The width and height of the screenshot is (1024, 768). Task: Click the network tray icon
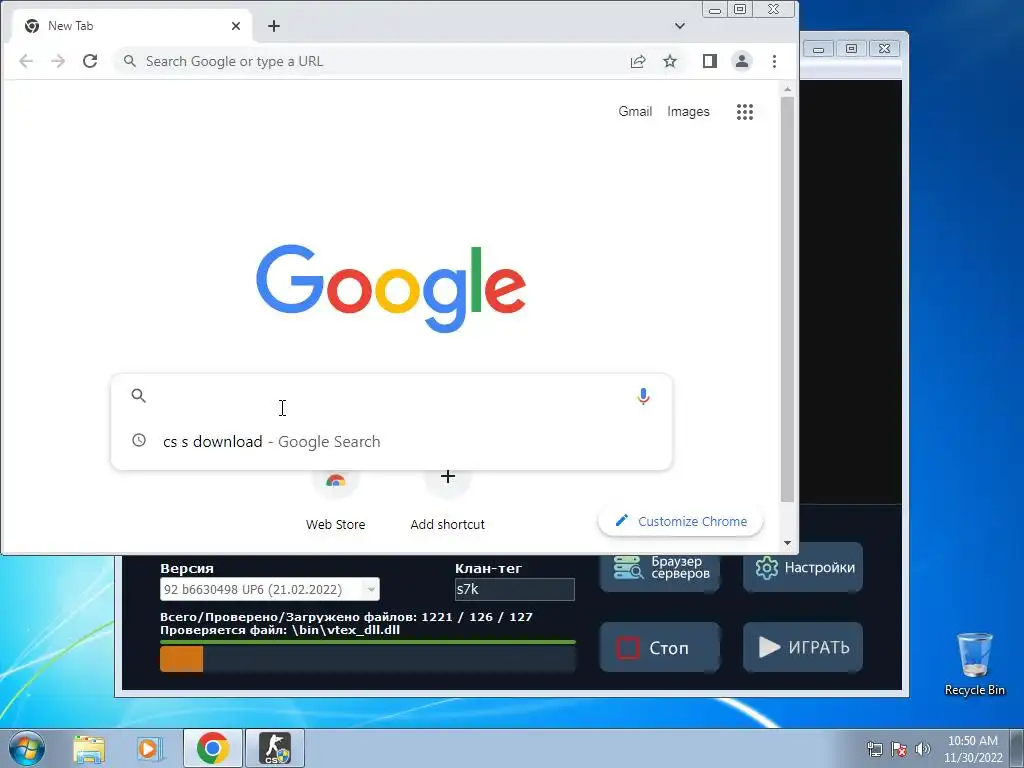(874, 749)
